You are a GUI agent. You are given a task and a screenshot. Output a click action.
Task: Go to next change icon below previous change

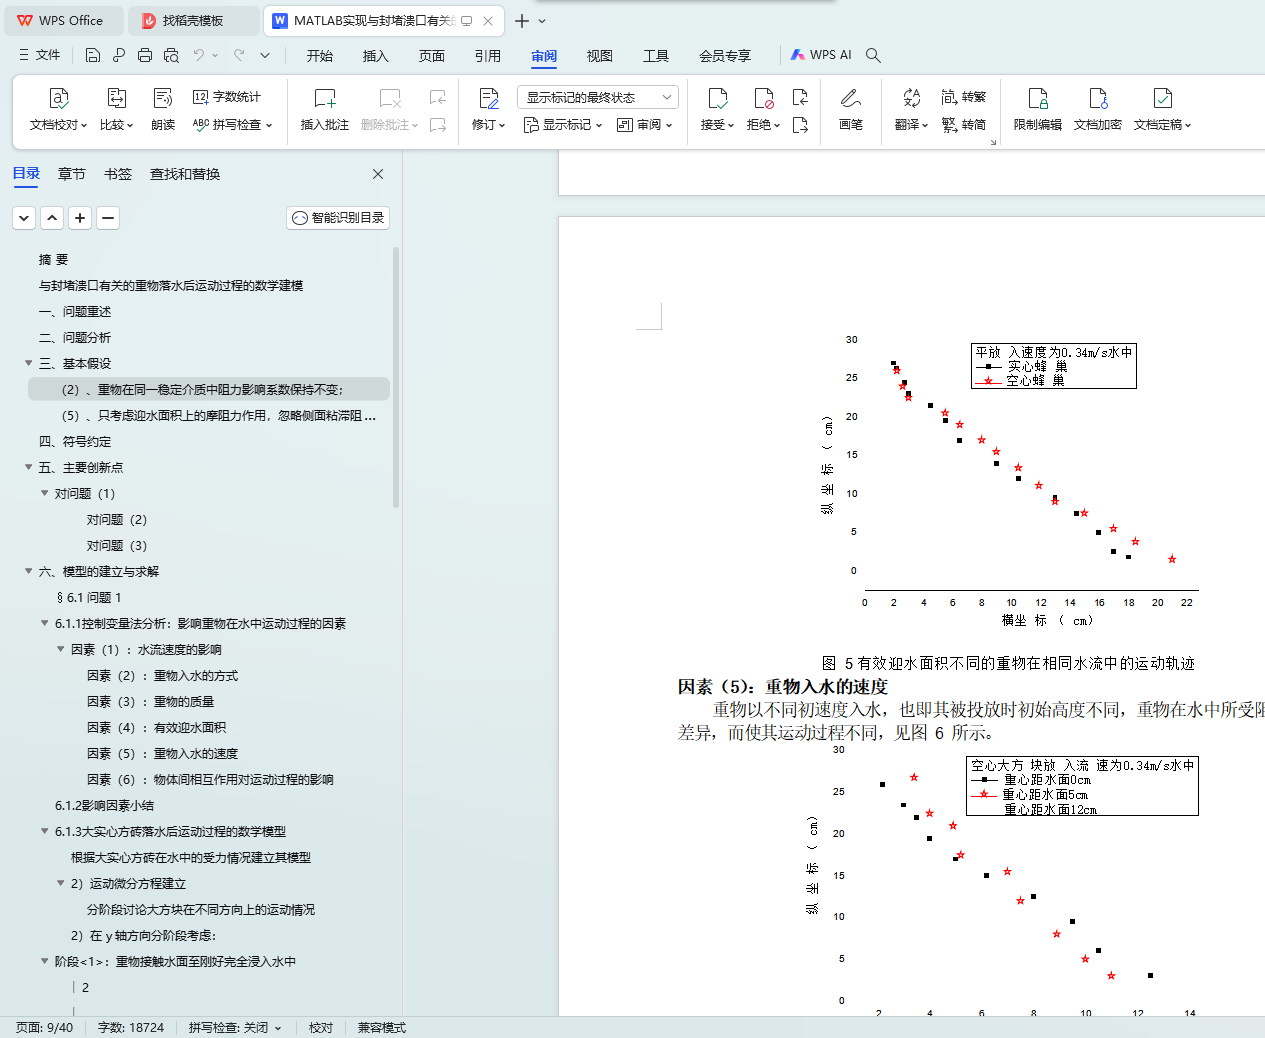point(800,125)
